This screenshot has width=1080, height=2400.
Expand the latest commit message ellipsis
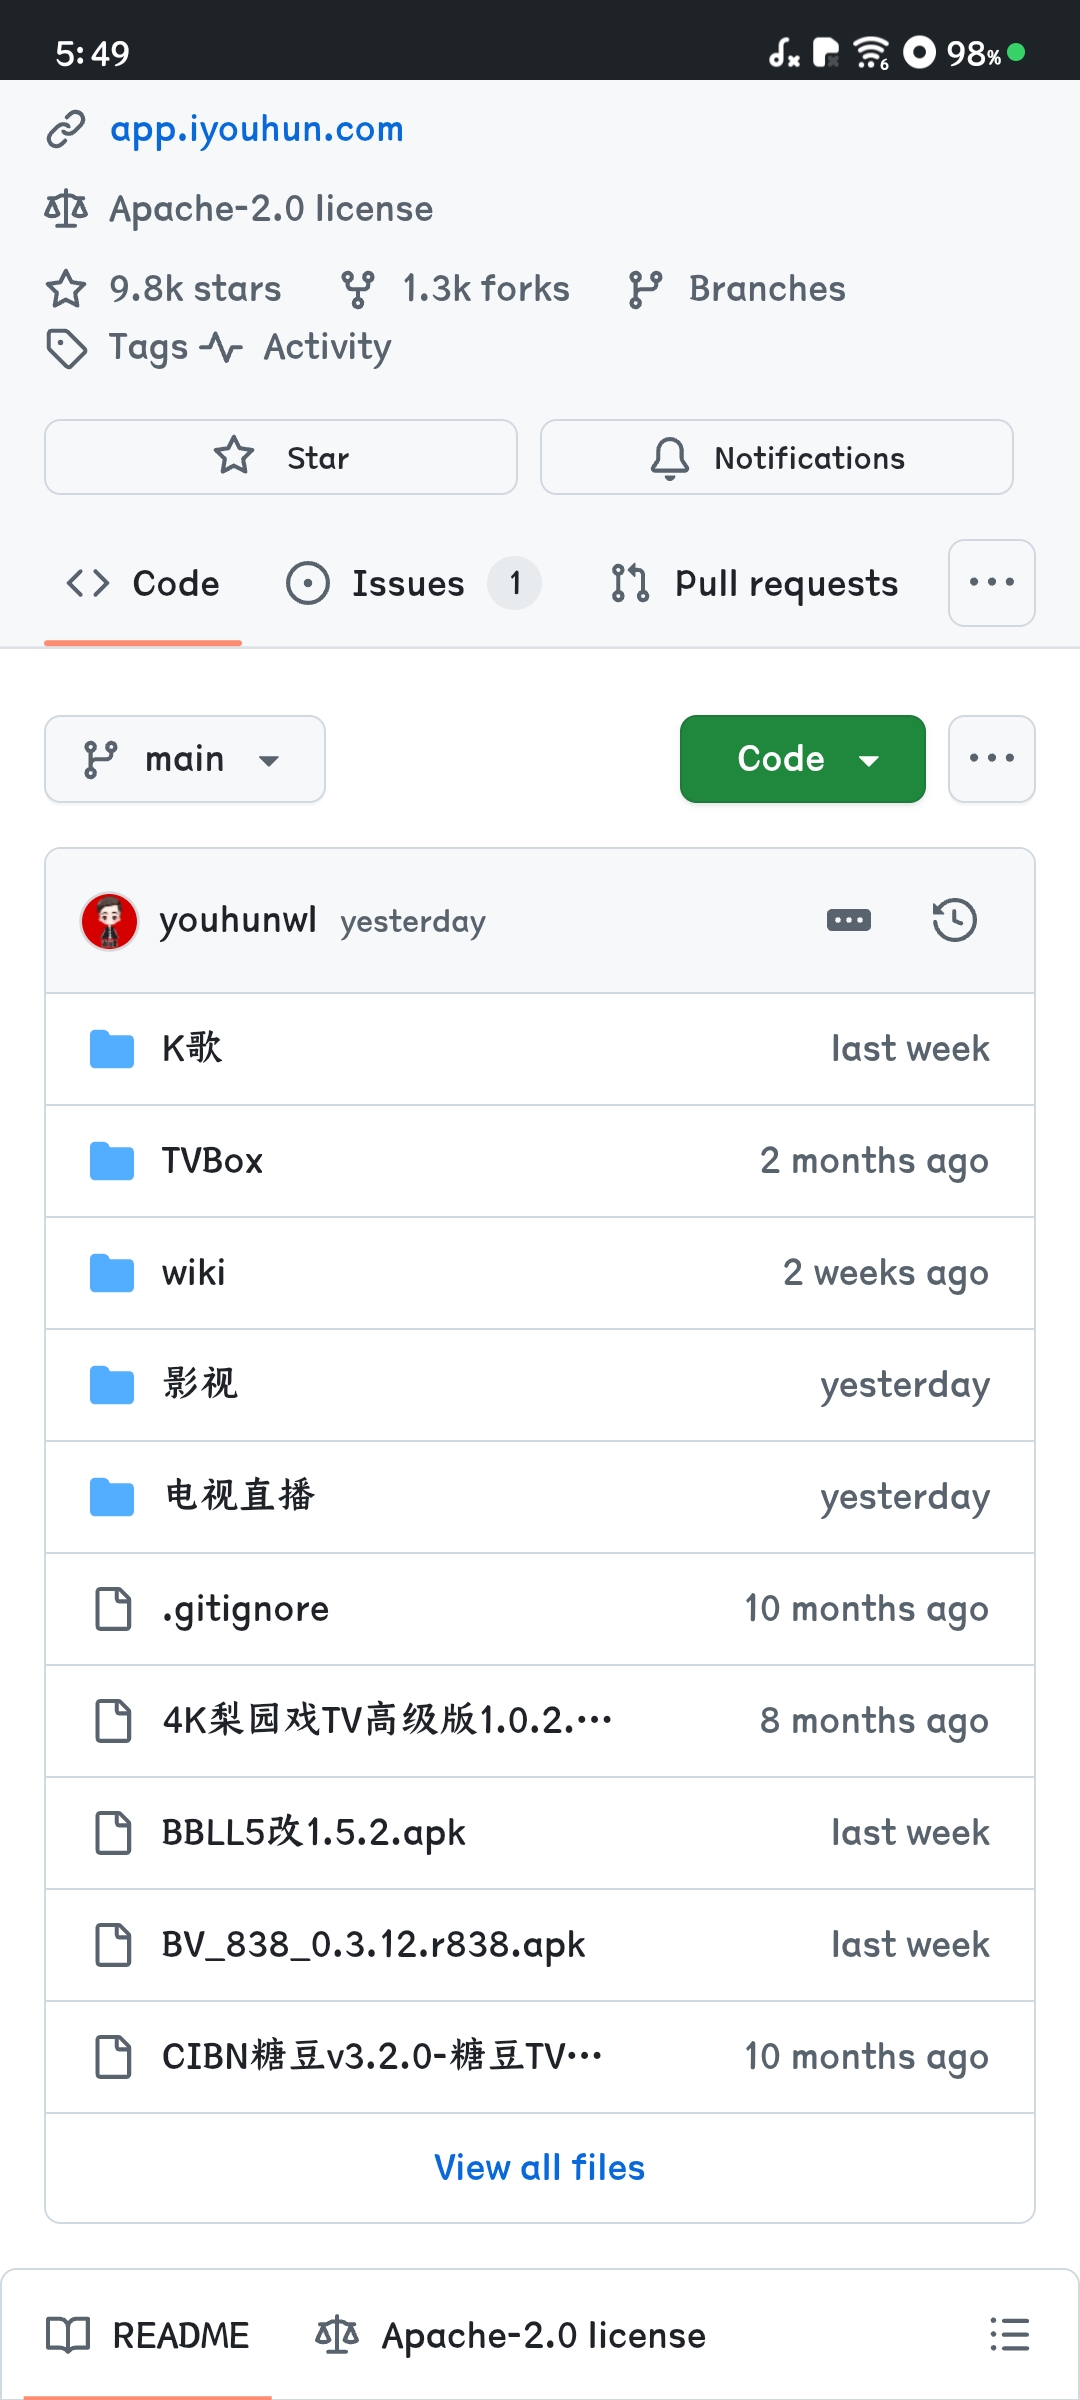tap(849, 920)
